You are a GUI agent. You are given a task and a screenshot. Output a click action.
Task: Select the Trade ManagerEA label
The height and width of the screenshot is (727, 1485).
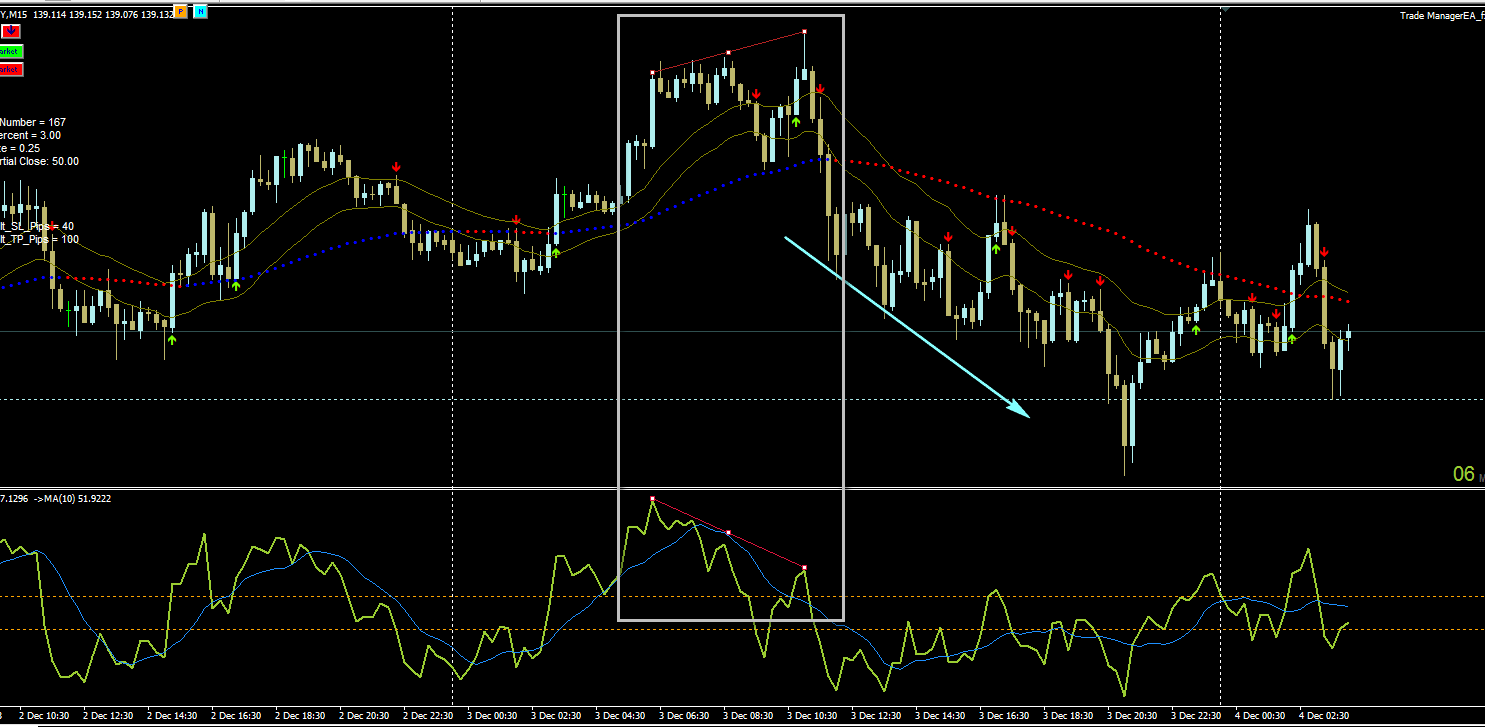(1440, 14)
